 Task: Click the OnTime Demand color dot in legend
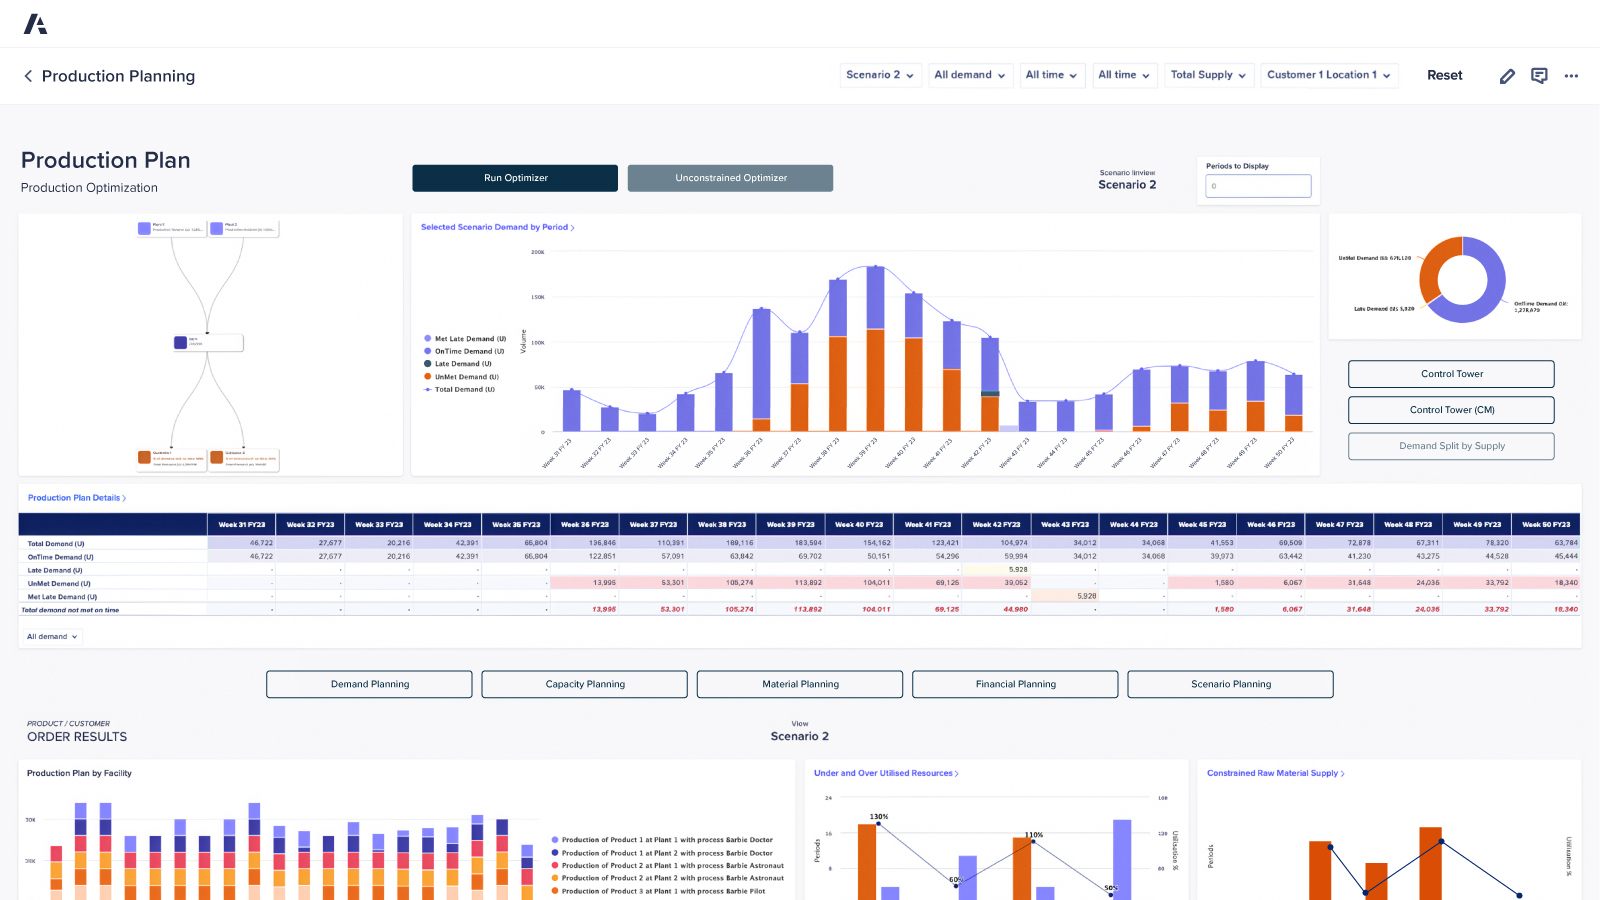pyautogui.click(x=428, y=351)
